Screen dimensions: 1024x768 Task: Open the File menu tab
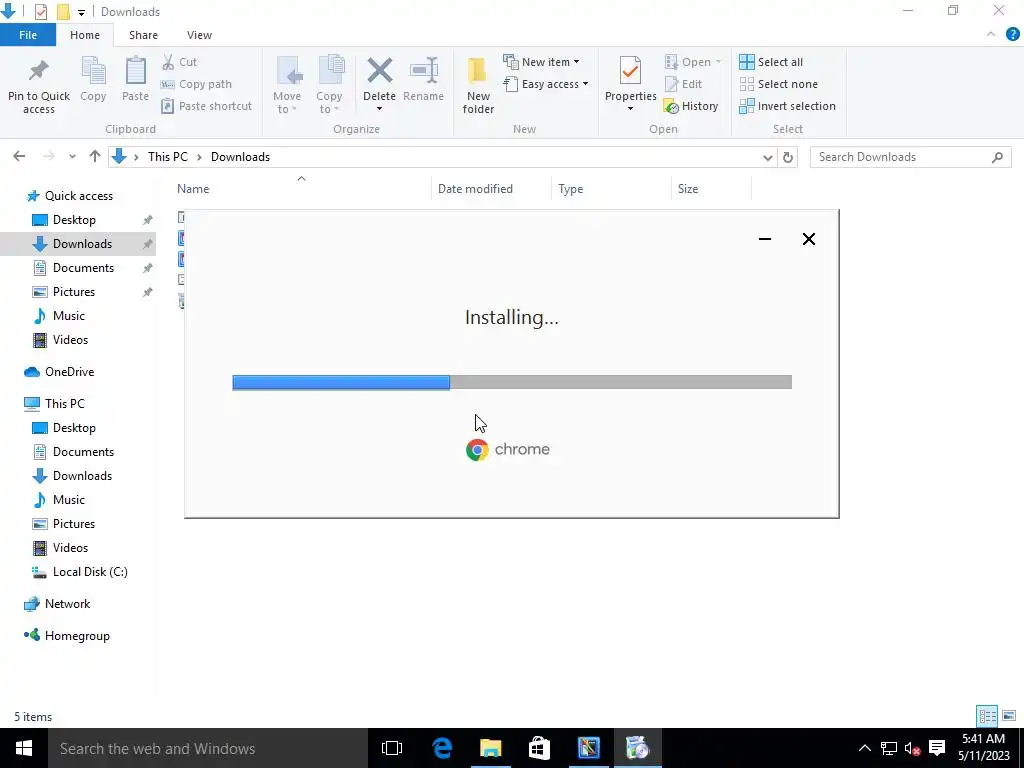(28, 35)
